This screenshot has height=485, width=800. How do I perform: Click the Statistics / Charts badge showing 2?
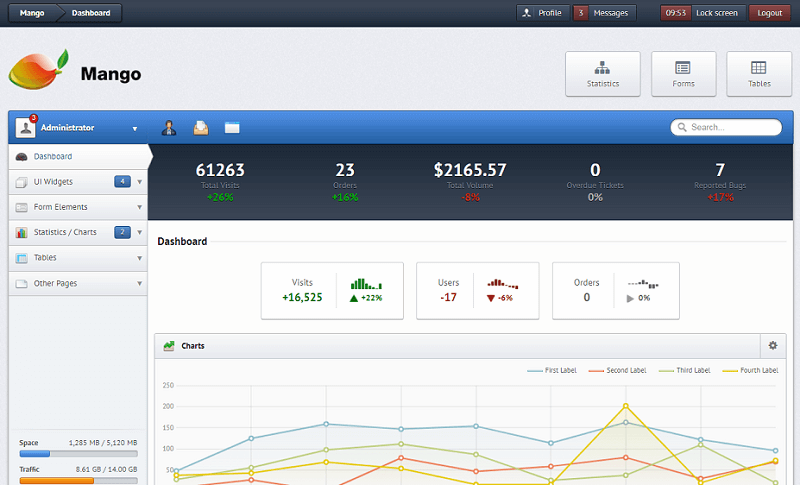coord(122,232)
